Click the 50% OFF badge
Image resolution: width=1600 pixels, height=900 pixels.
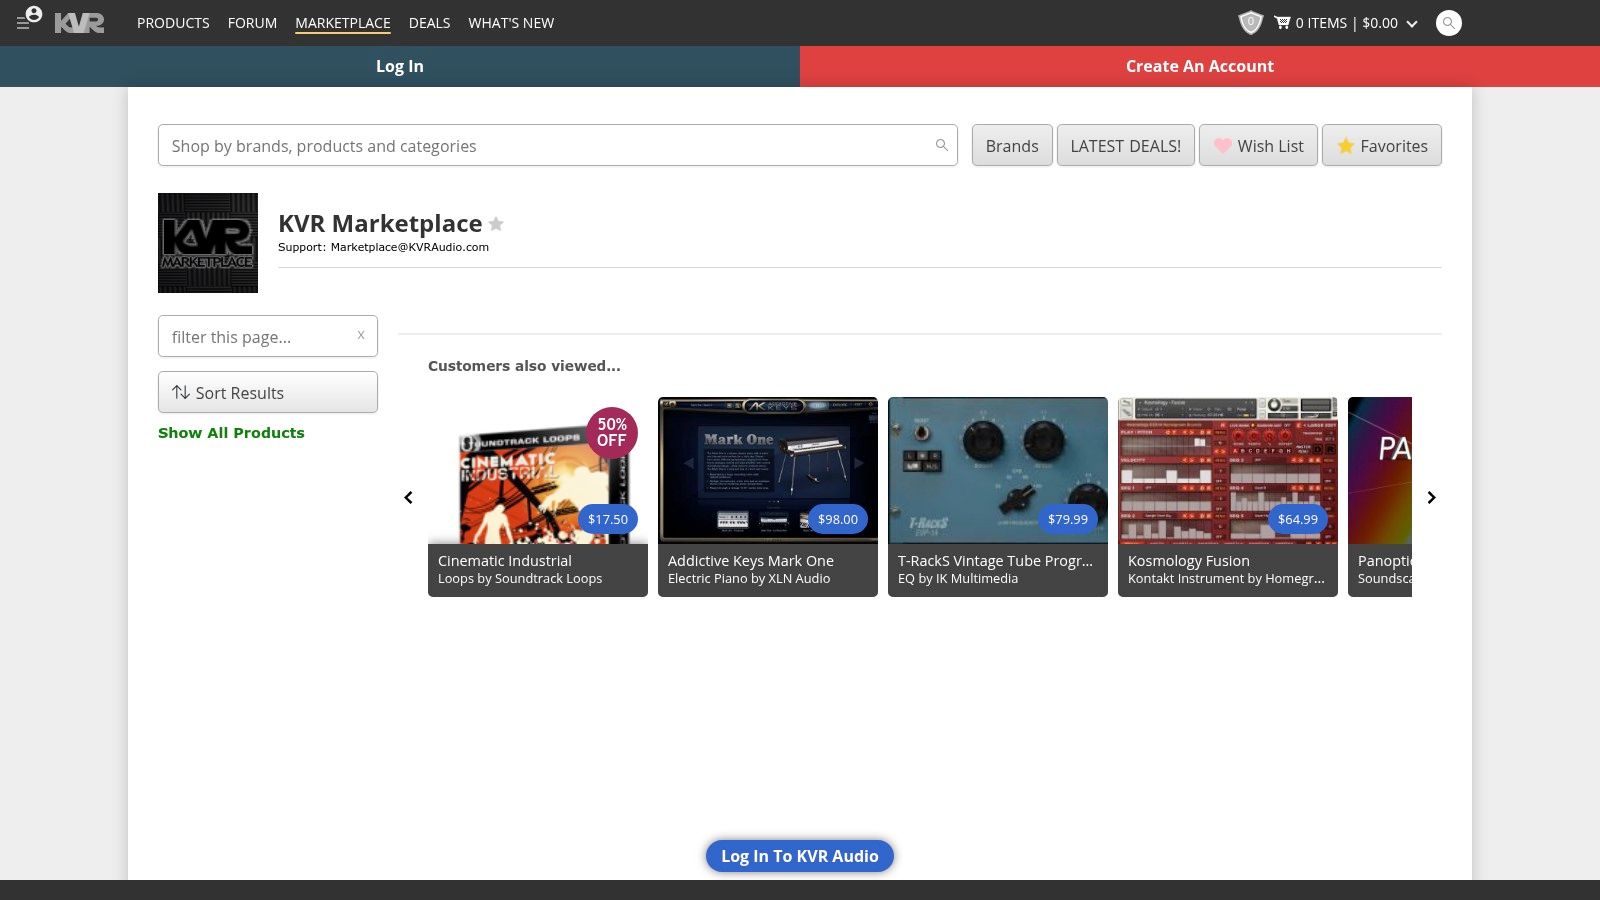pyautogui.click(x=612, y=432)
